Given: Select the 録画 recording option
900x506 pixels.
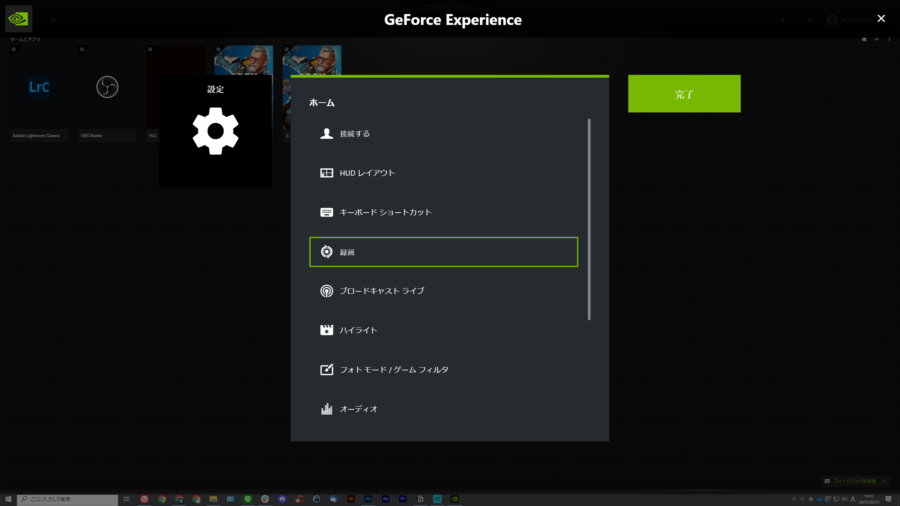Looking at the screenshot, I should click(x=443, y=252).
